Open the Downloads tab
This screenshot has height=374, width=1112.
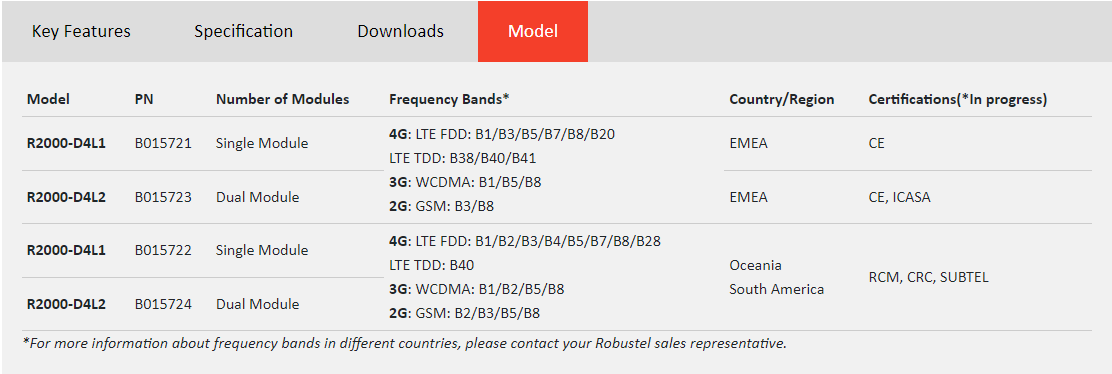click(401, 31)
